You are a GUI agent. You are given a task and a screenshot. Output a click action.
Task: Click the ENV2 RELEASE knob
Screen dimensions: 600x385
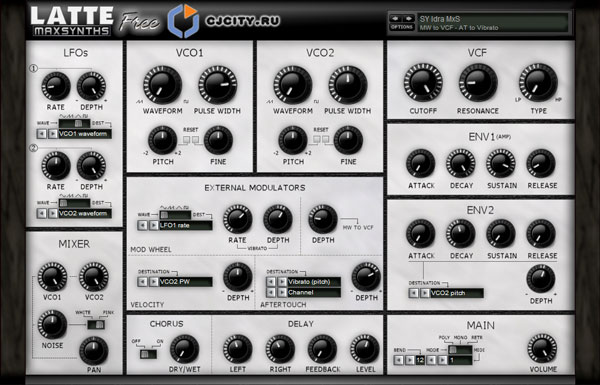pos(541,233)
